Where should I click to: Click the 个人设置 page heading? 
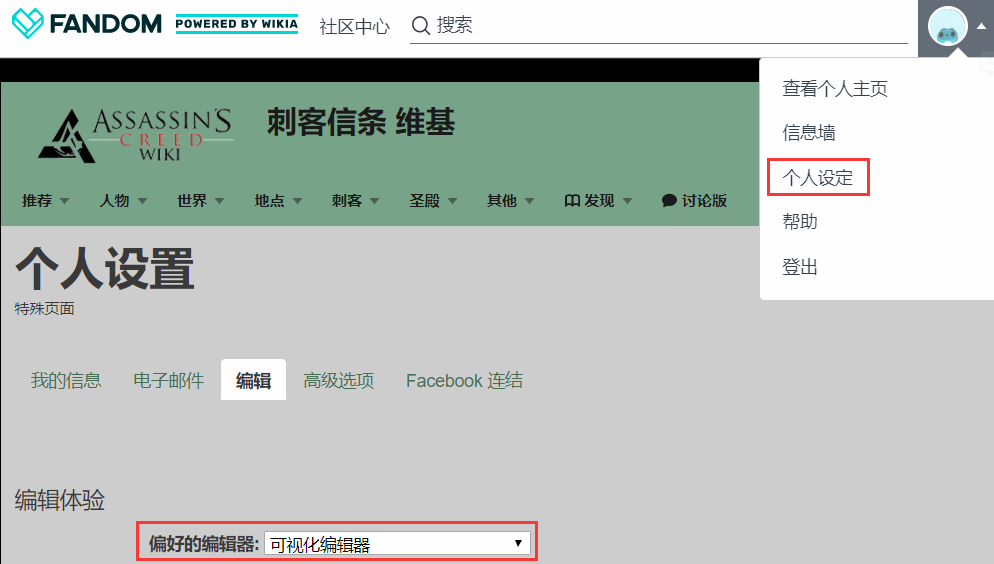tap(105, 269)
